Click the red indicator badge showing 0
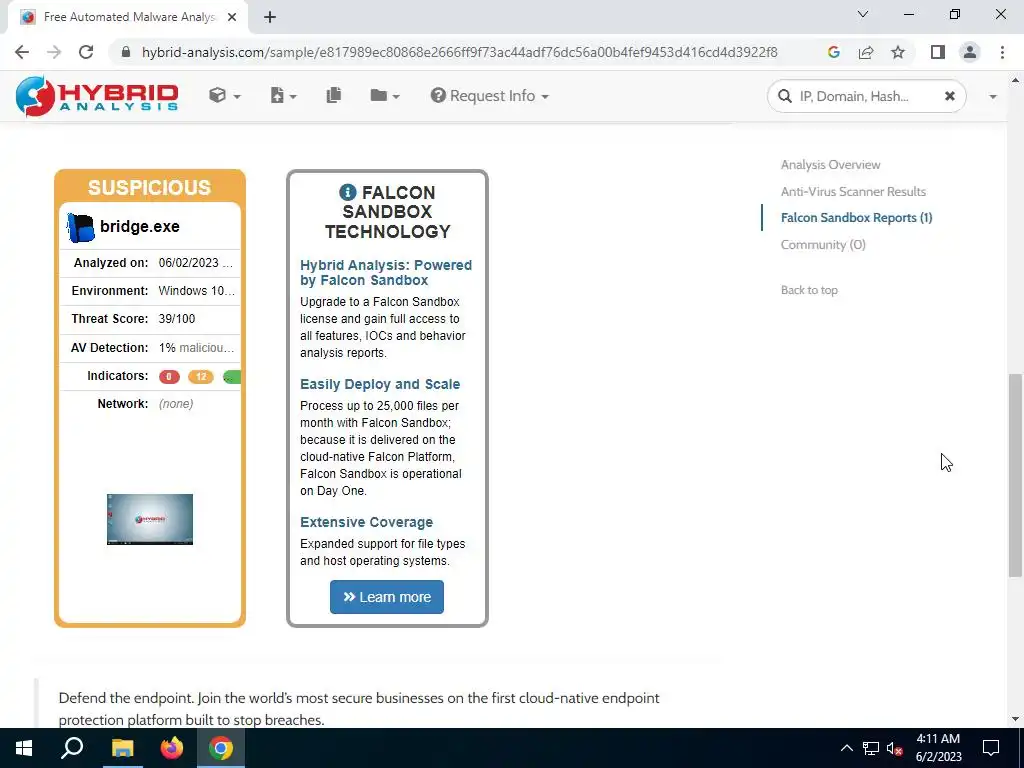 point(169,377)
